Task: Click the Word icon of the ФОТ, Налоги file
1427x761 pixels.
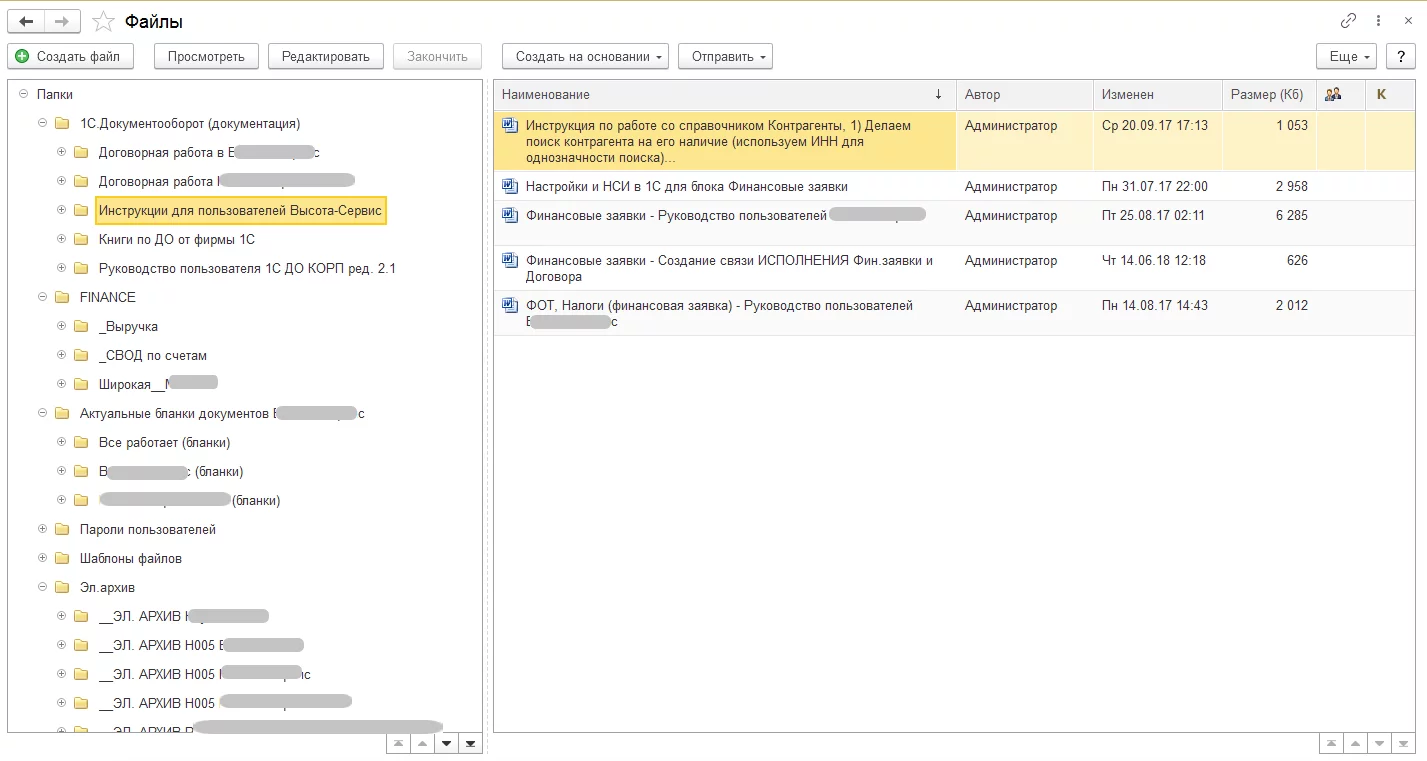Action: pyautogui.click(x=510, y=305)
